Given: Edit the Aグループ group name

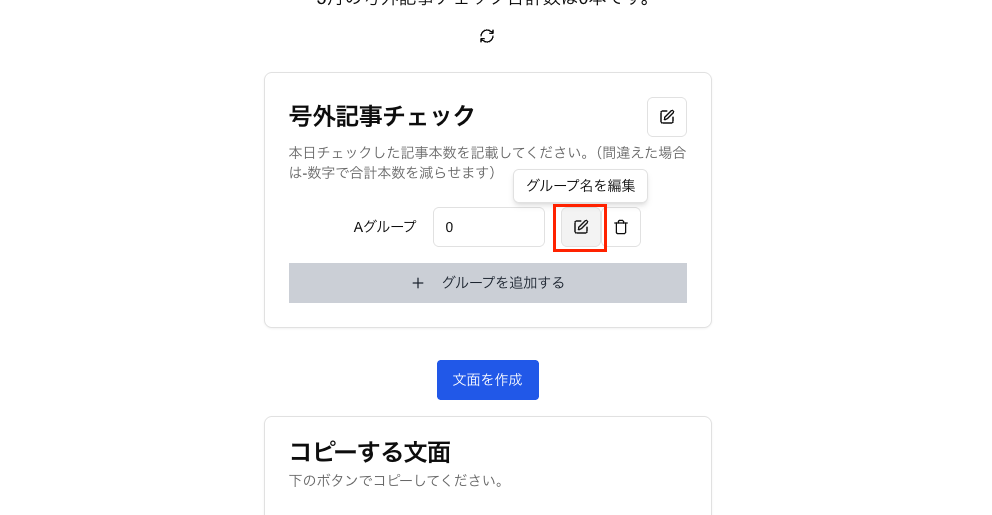Looking at the screenshot, I should point(581,227).
